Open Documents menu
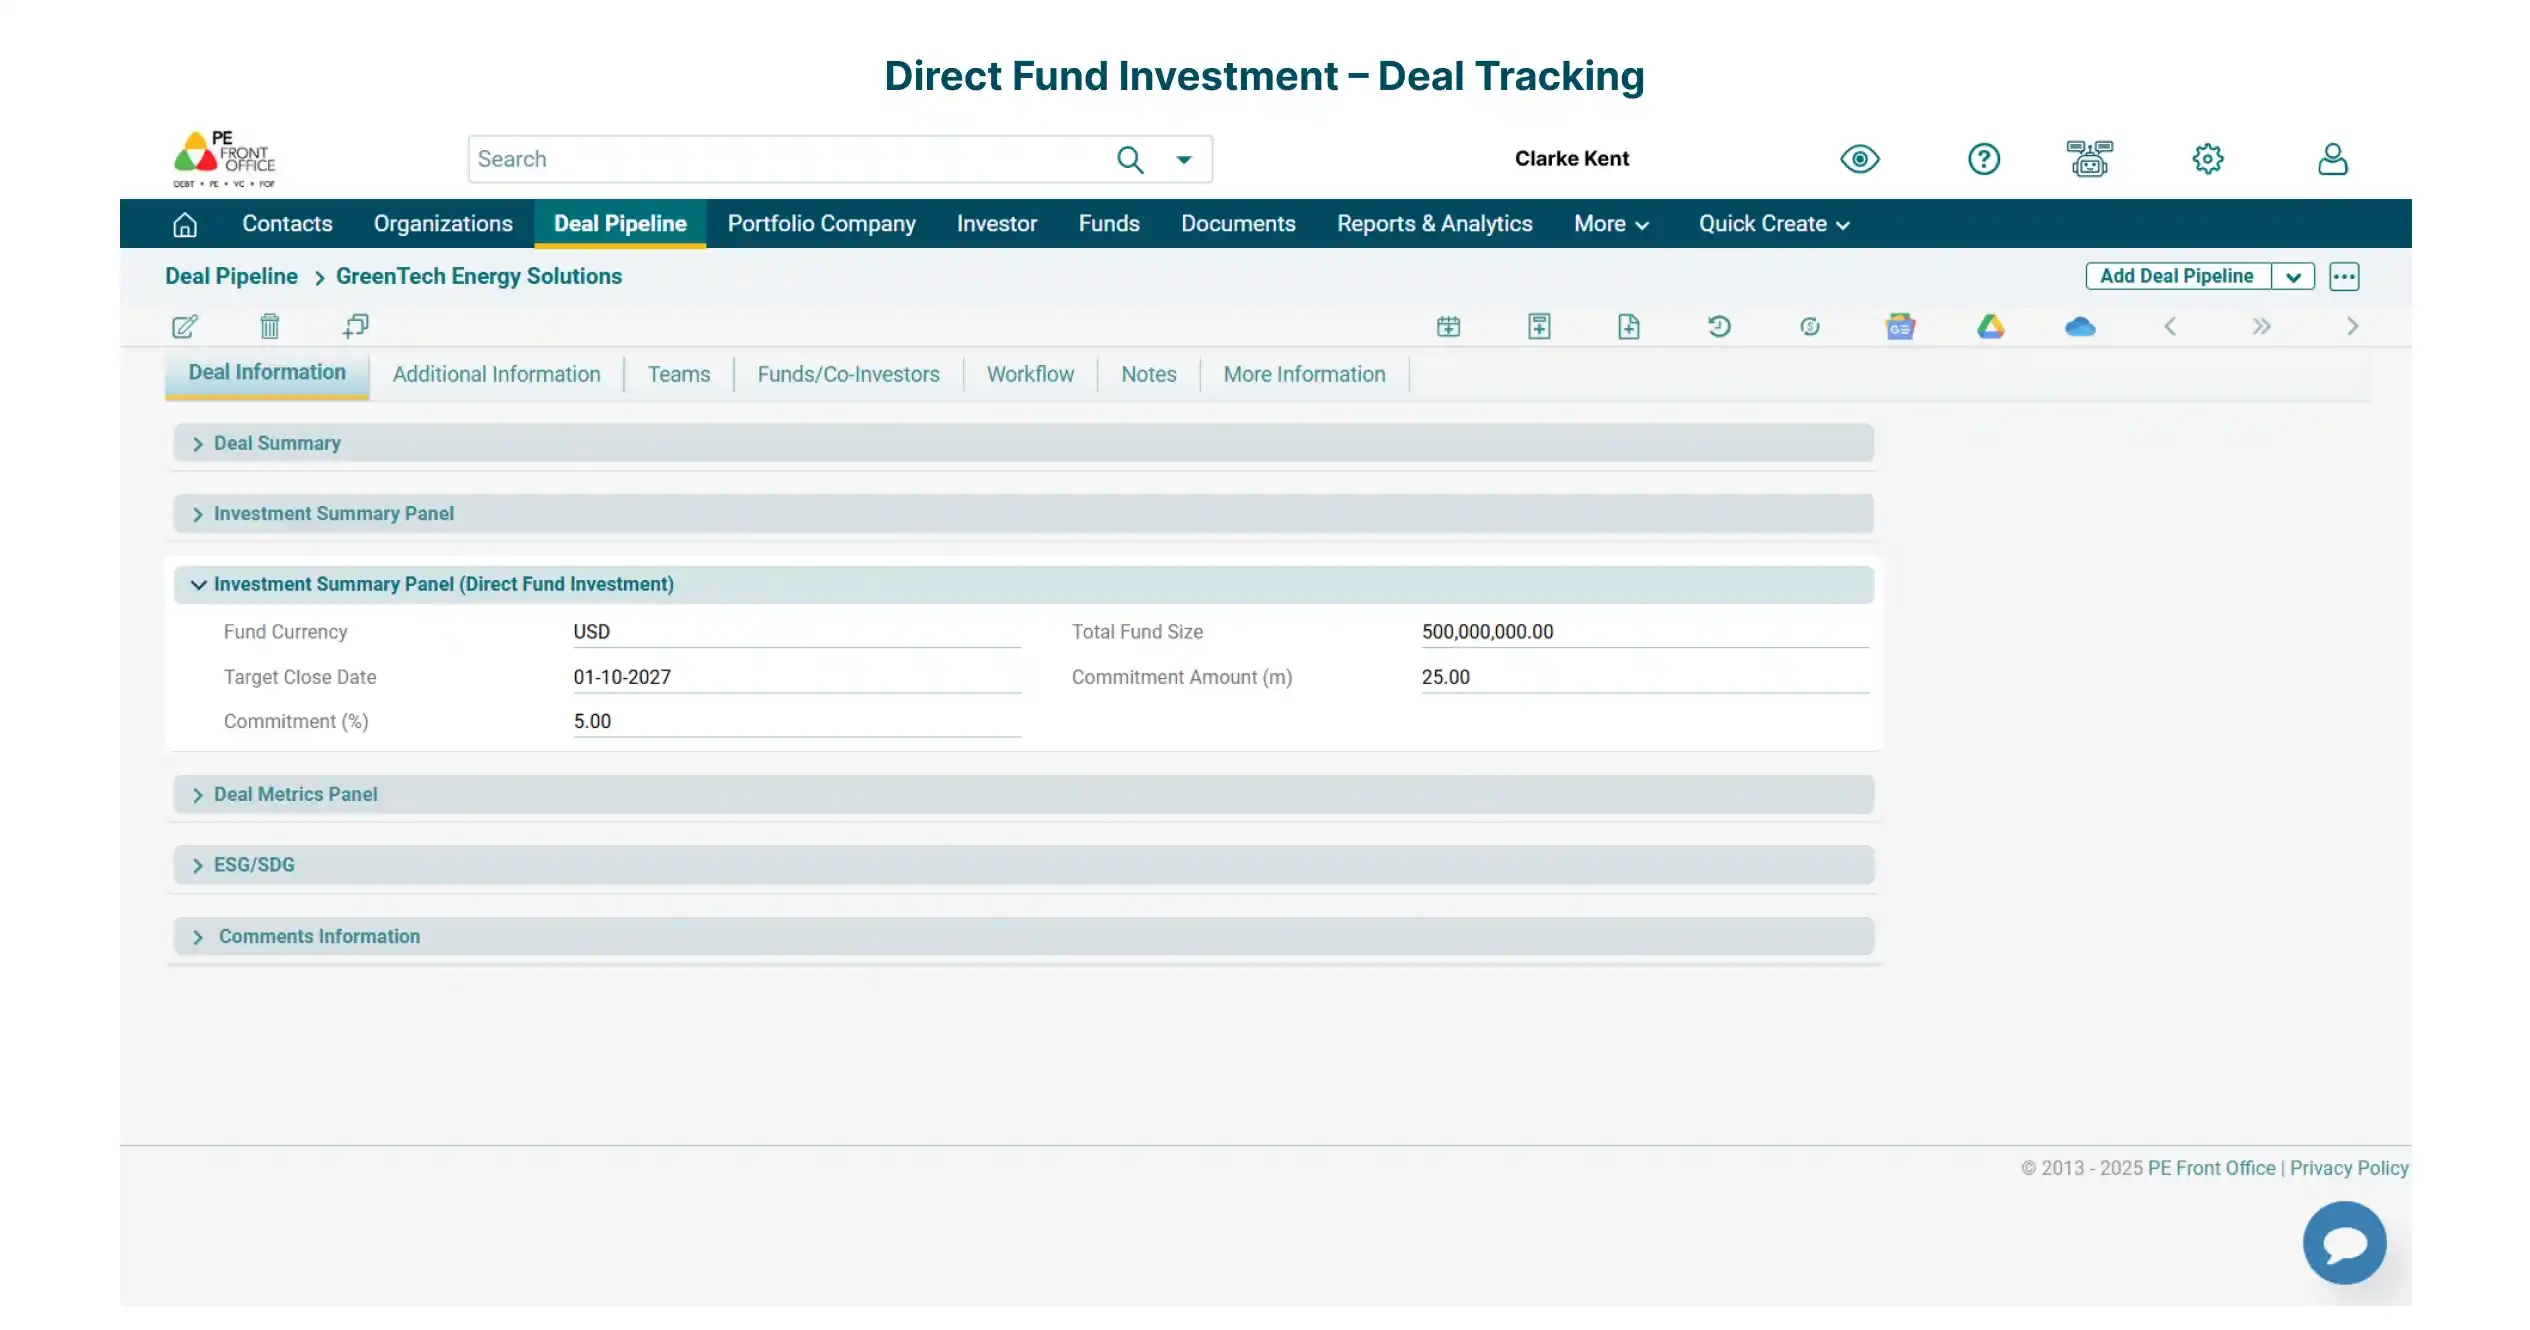 1238,224
